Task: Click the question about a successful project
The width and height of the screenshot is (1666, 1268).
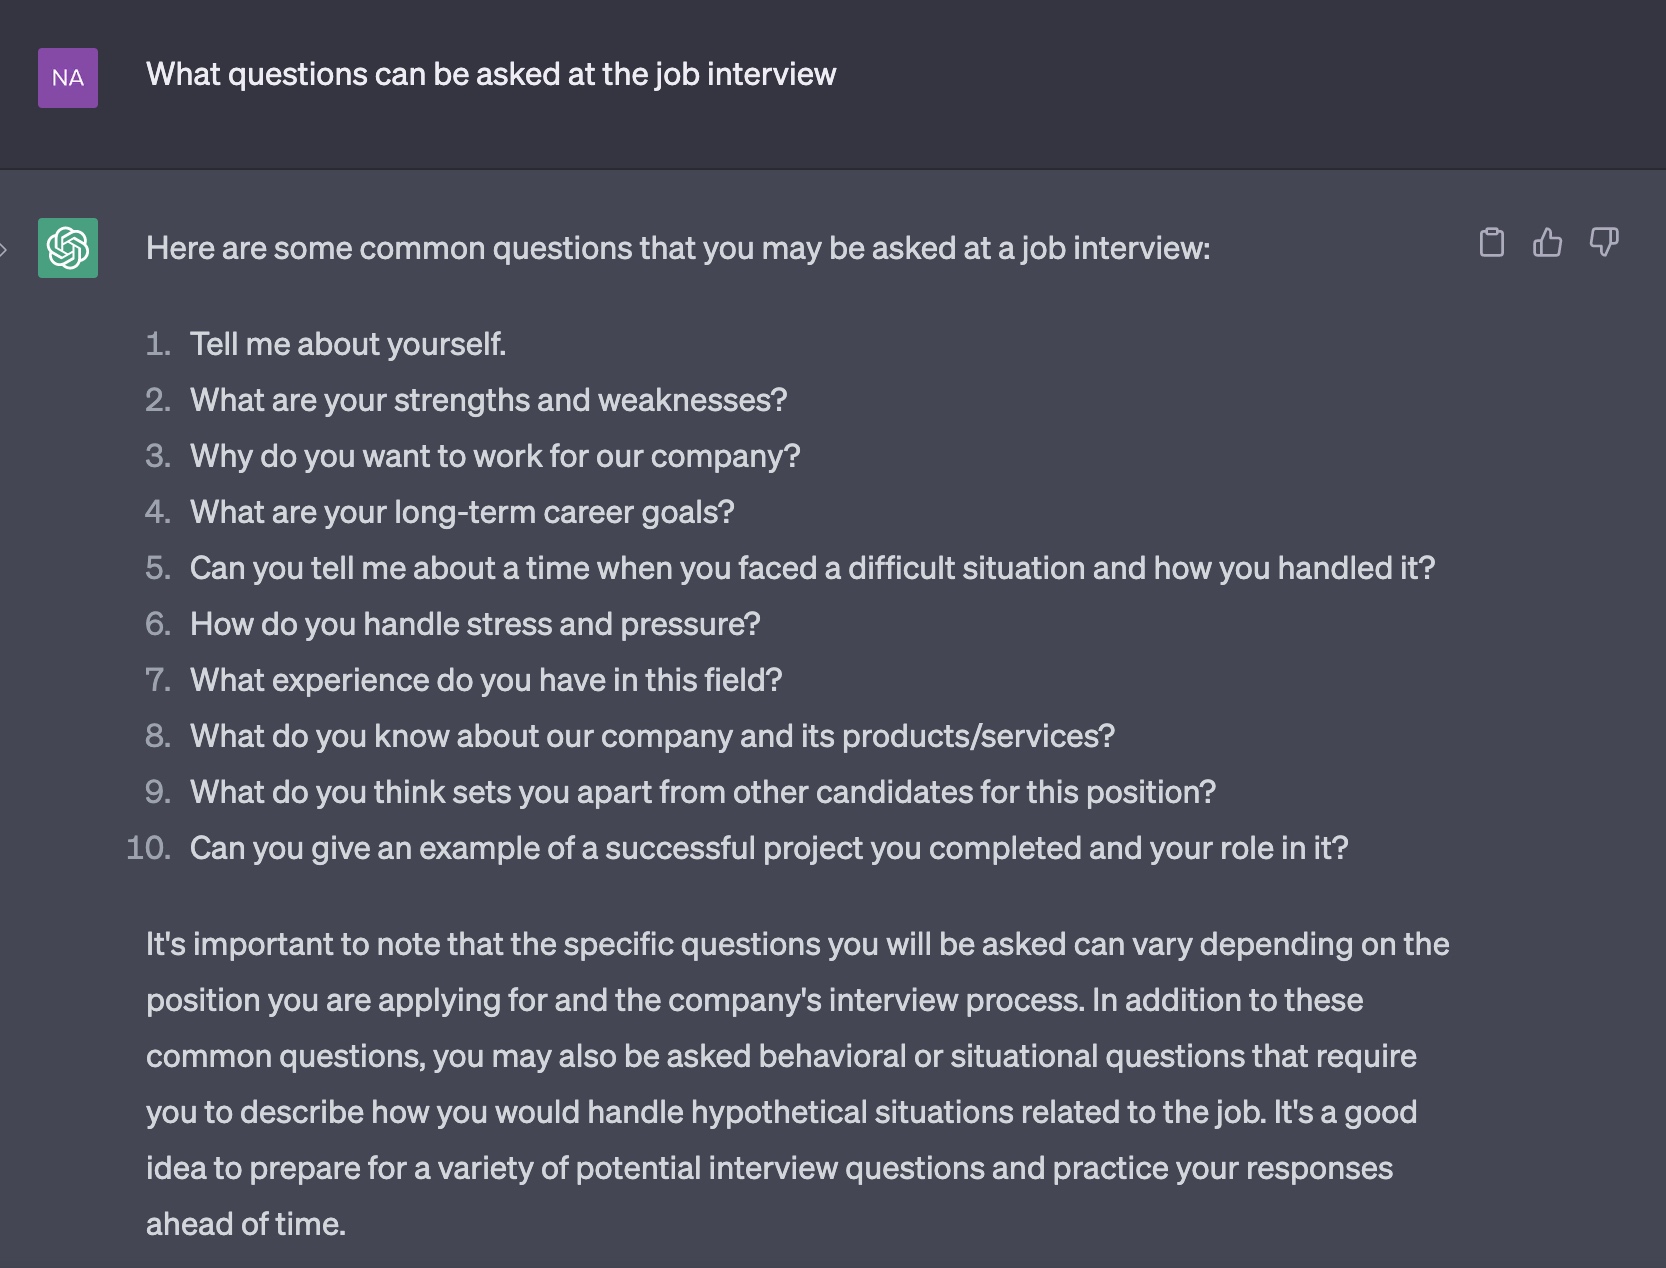Action: tap(769, 848)
